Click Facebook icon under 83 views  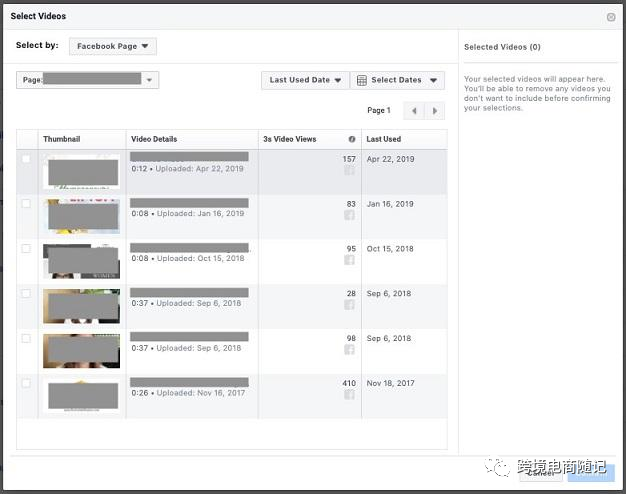coord(349,215)
